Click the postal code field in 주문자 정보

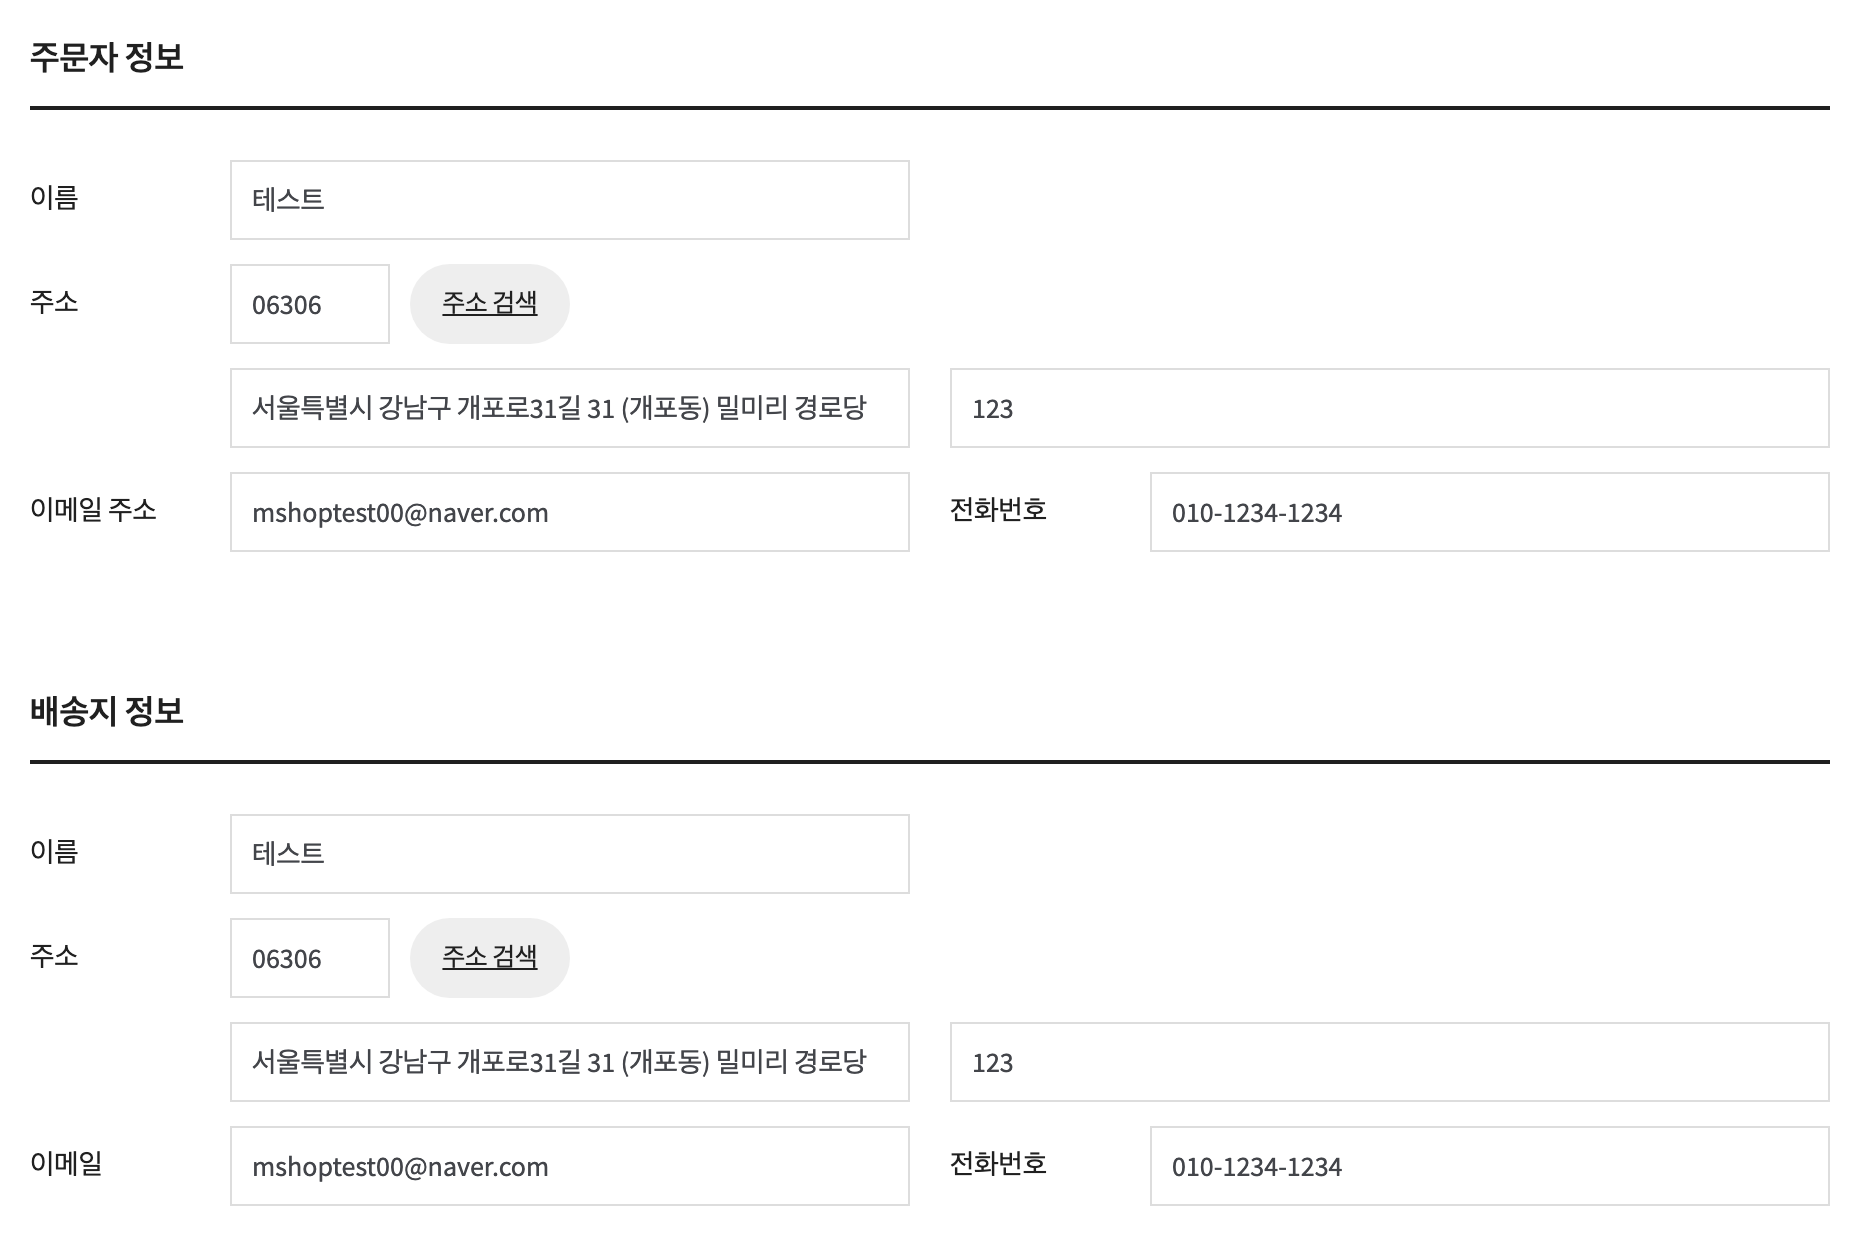(x=309, y=304)
